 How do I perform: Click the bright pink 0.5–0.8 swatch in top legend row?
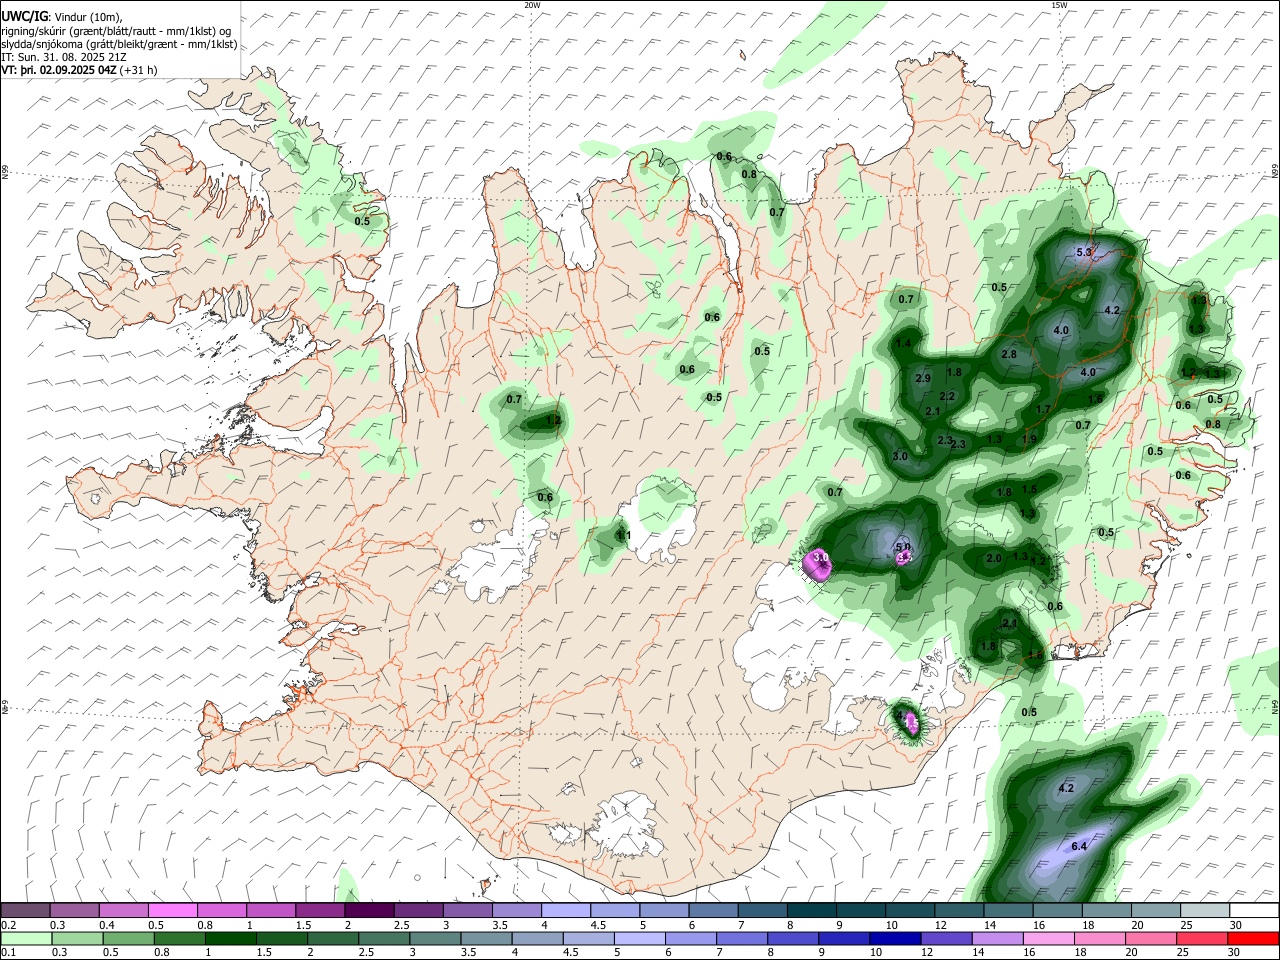pos(174,911)
